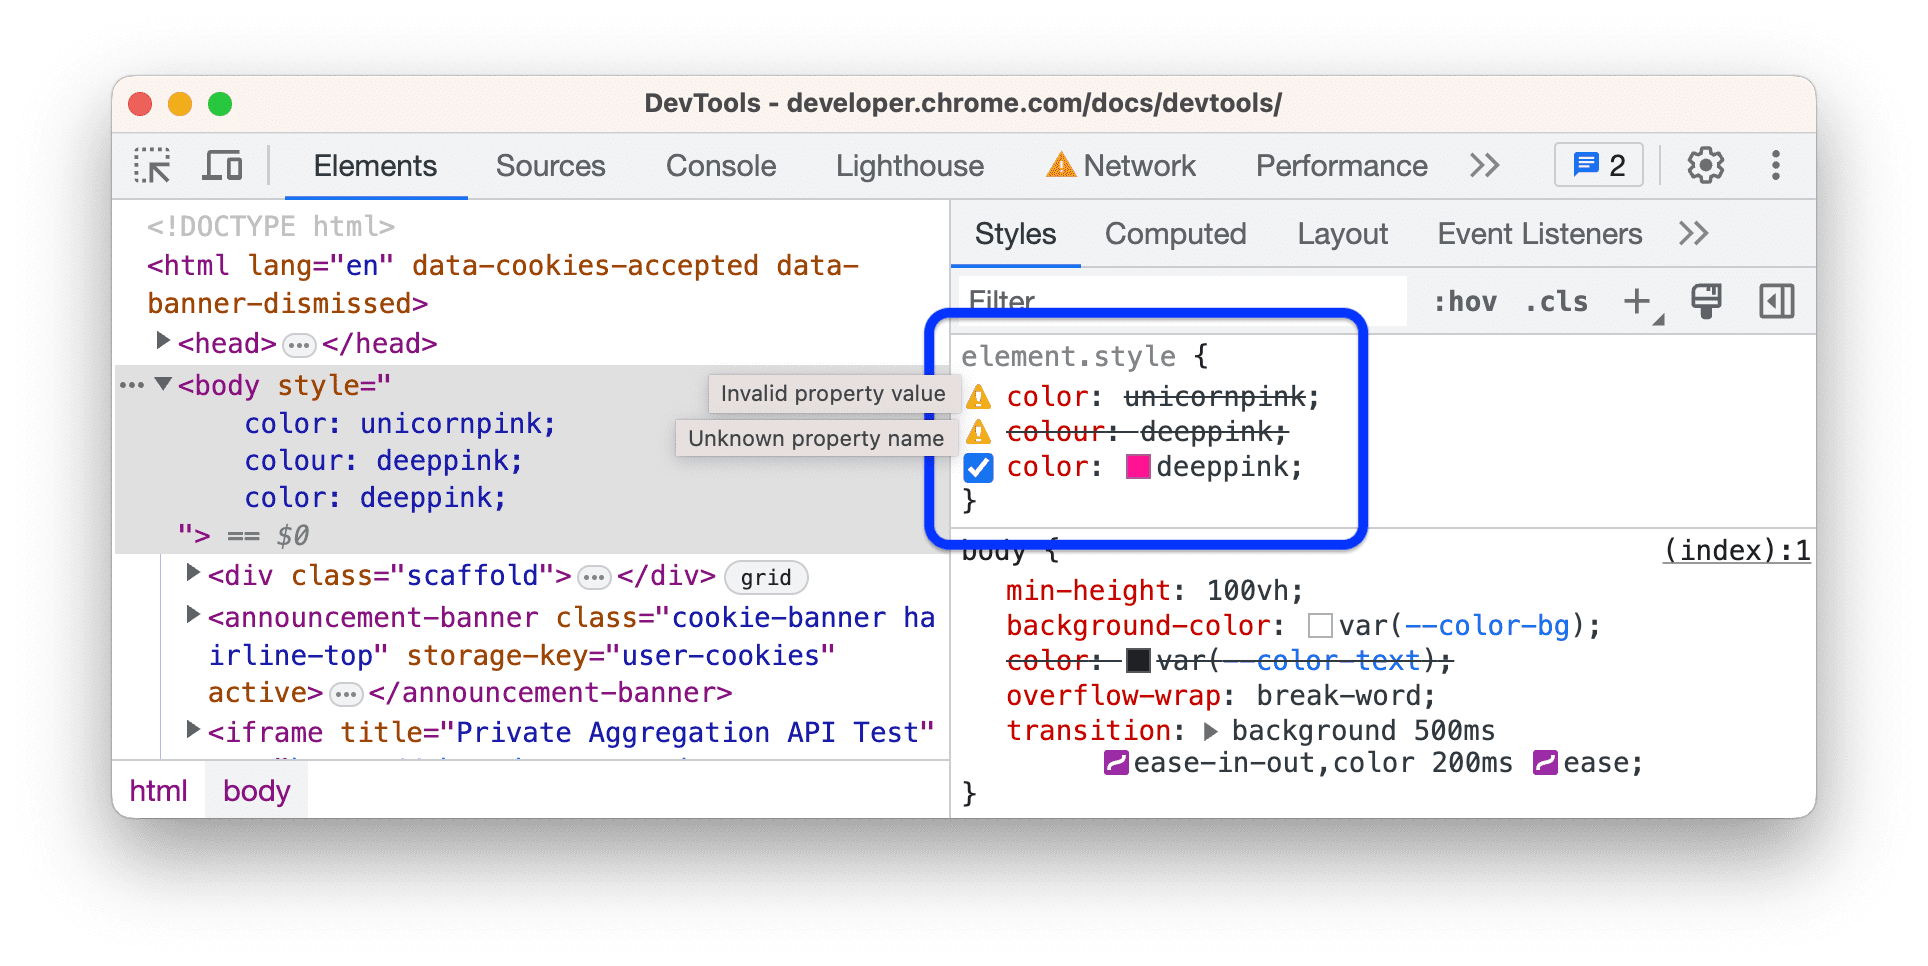Toggle the grid badge next to scaffold div
Viewport: 1928px width, 966px height.
tap(765, 577)
